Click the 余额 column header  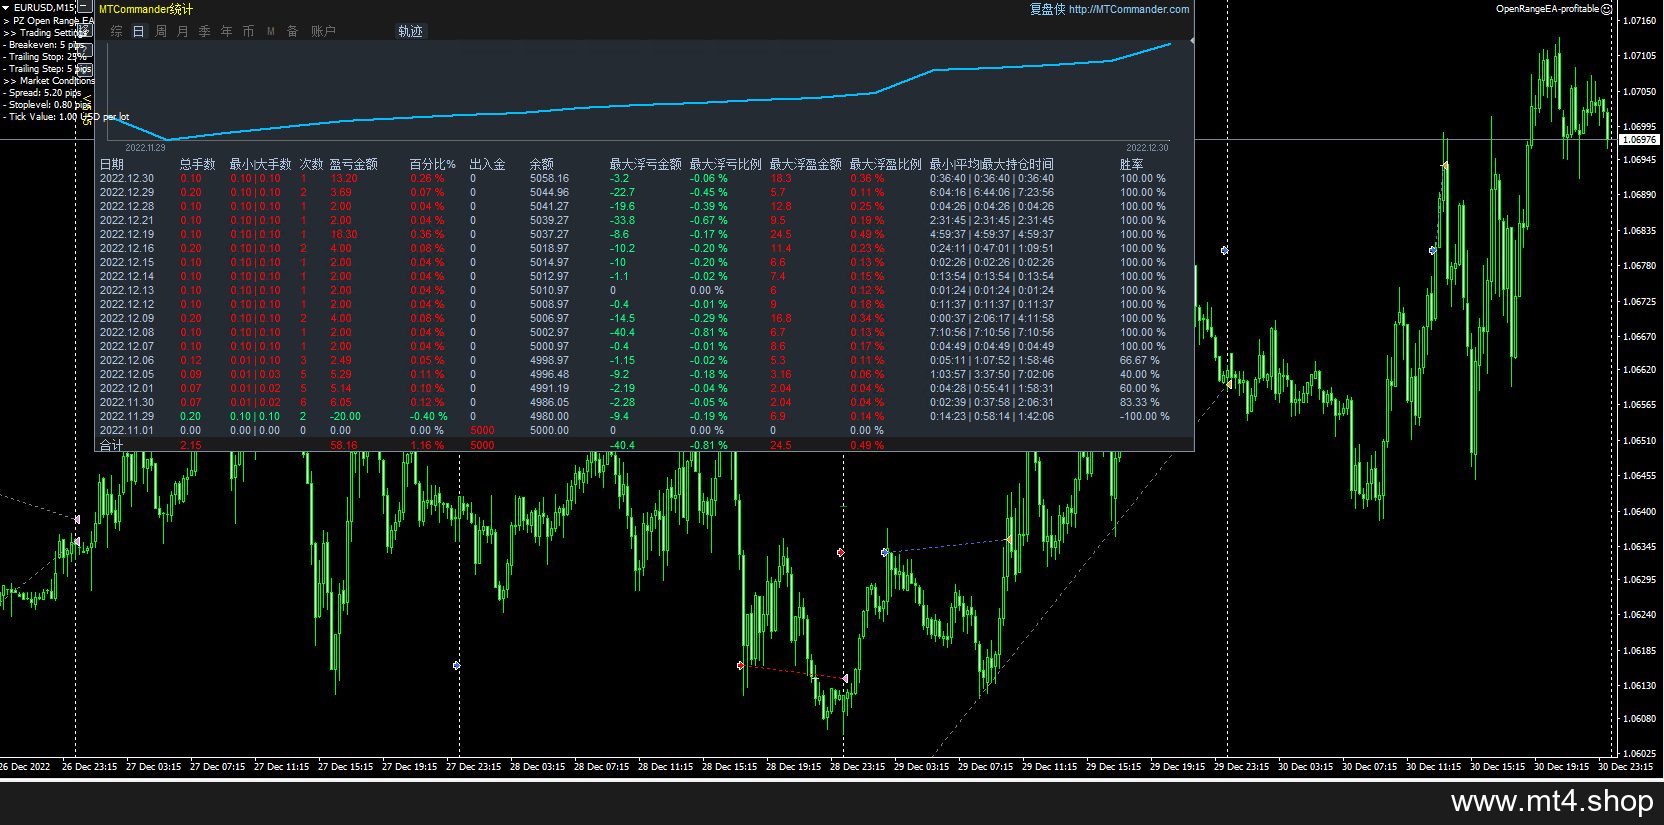541,164
